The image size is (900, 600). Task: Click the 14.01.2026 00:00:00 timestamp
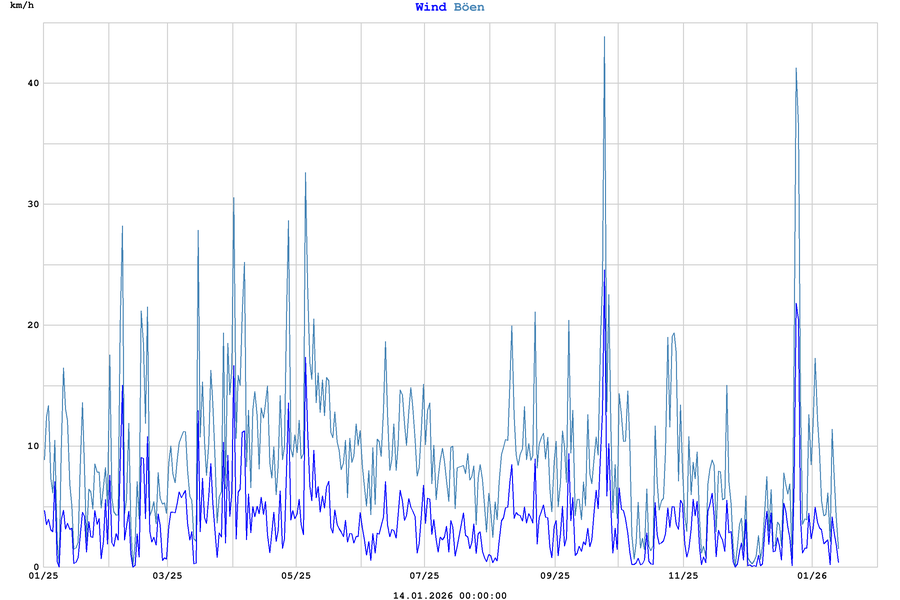tap(449, 596)
